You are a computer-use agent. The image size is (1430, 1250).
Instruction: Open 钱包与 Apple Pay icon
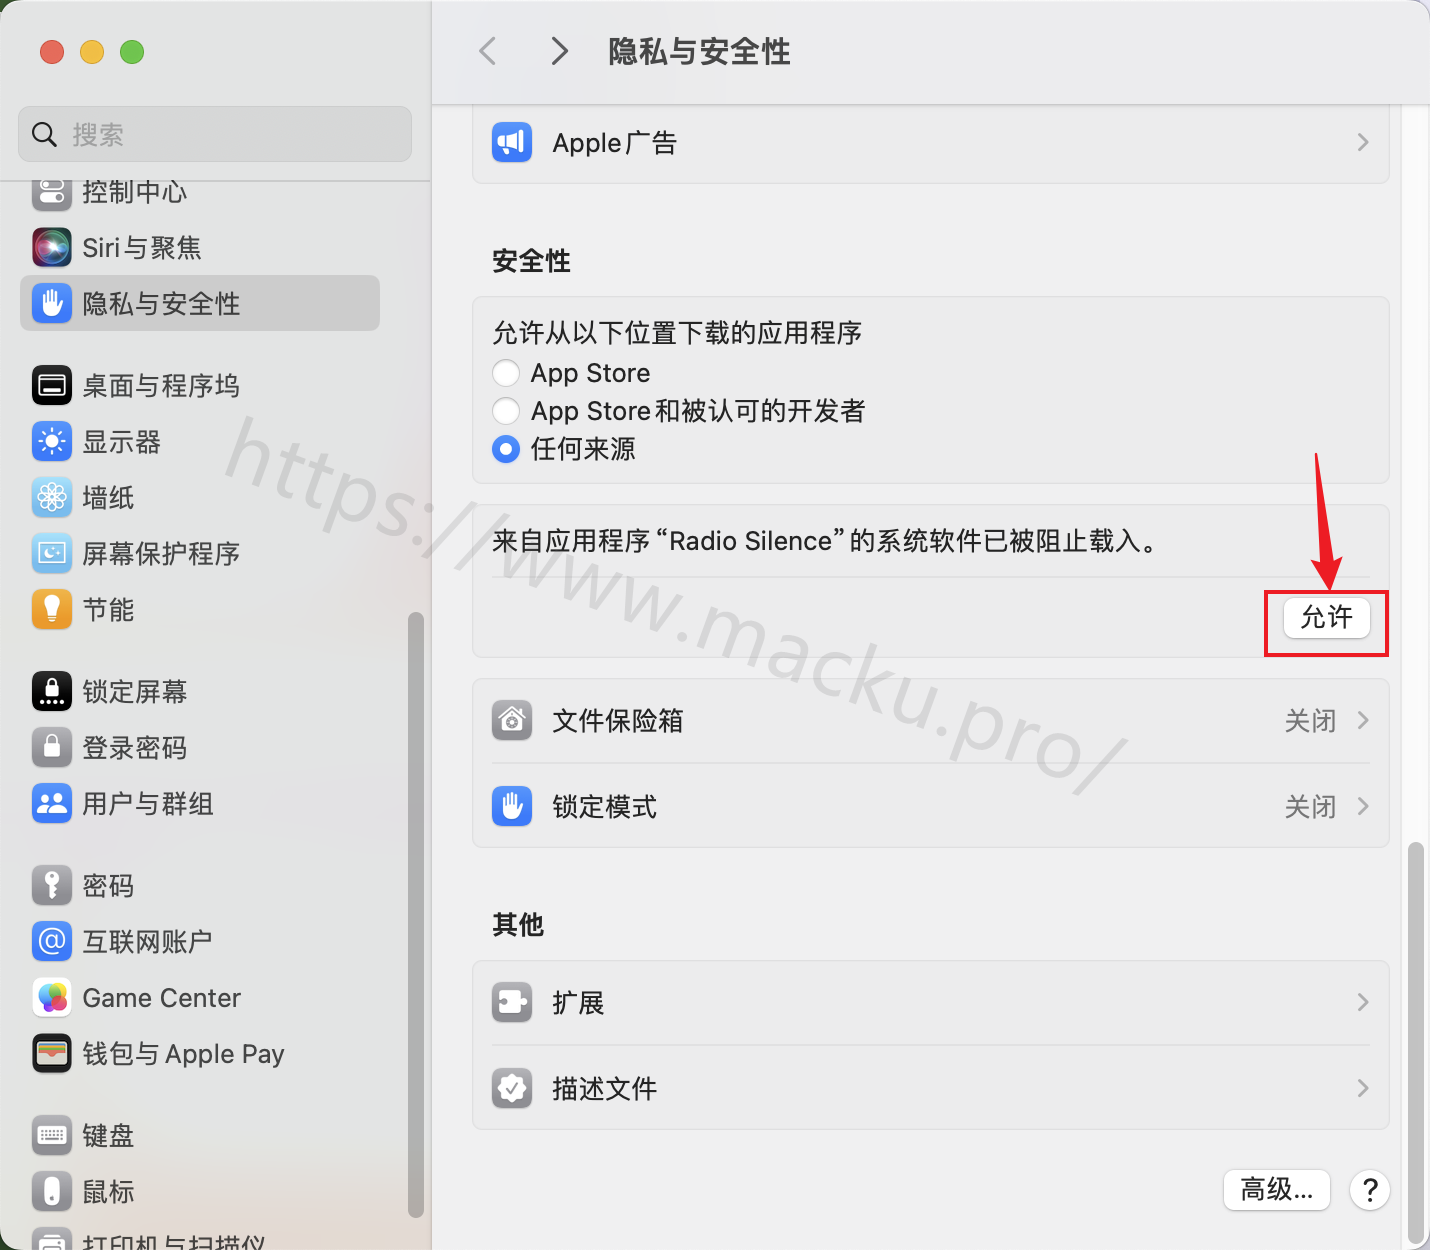point(52,1053)
